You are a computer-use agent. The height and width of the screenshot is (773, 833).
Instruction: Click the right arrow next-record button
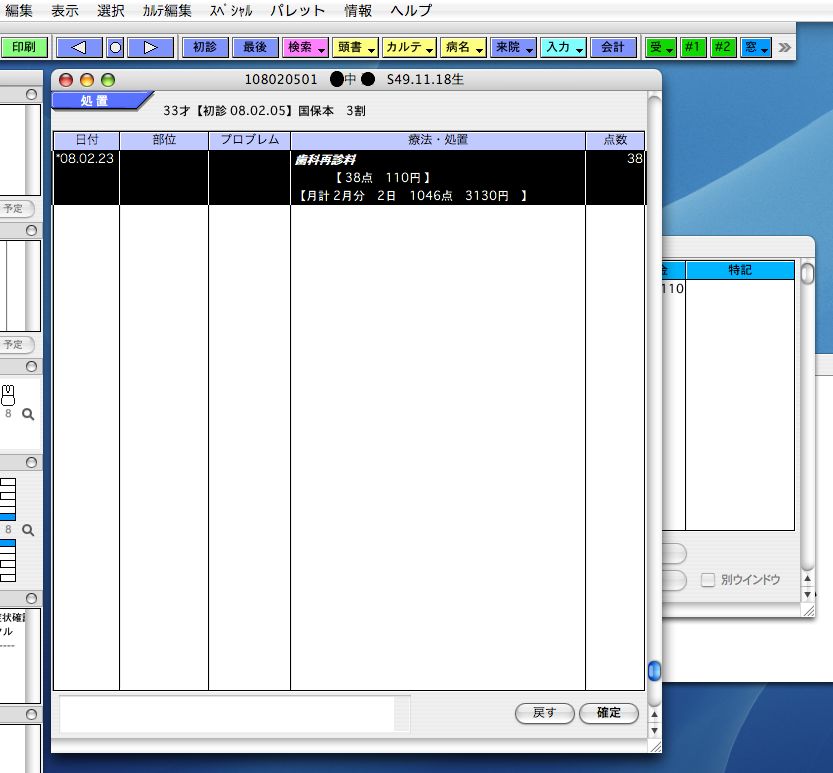click(150, 47)
